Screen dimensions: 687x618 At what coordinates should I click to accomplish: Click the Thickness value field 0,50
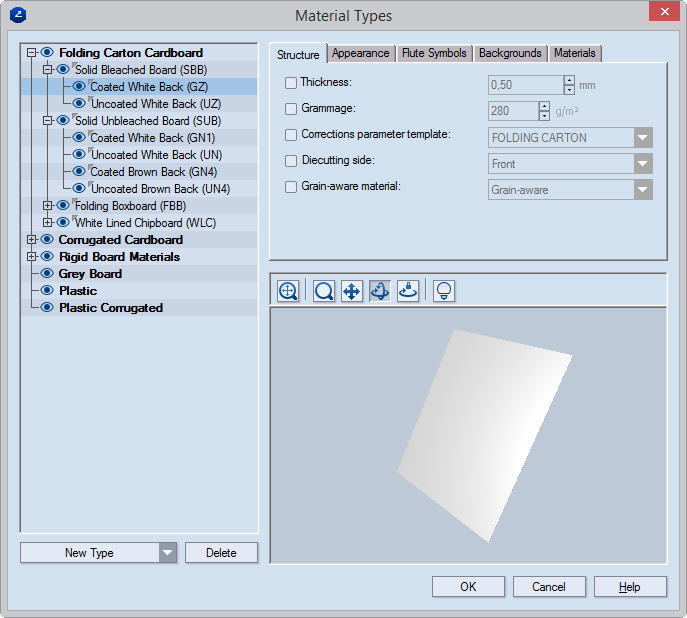(x=526, y=85)
